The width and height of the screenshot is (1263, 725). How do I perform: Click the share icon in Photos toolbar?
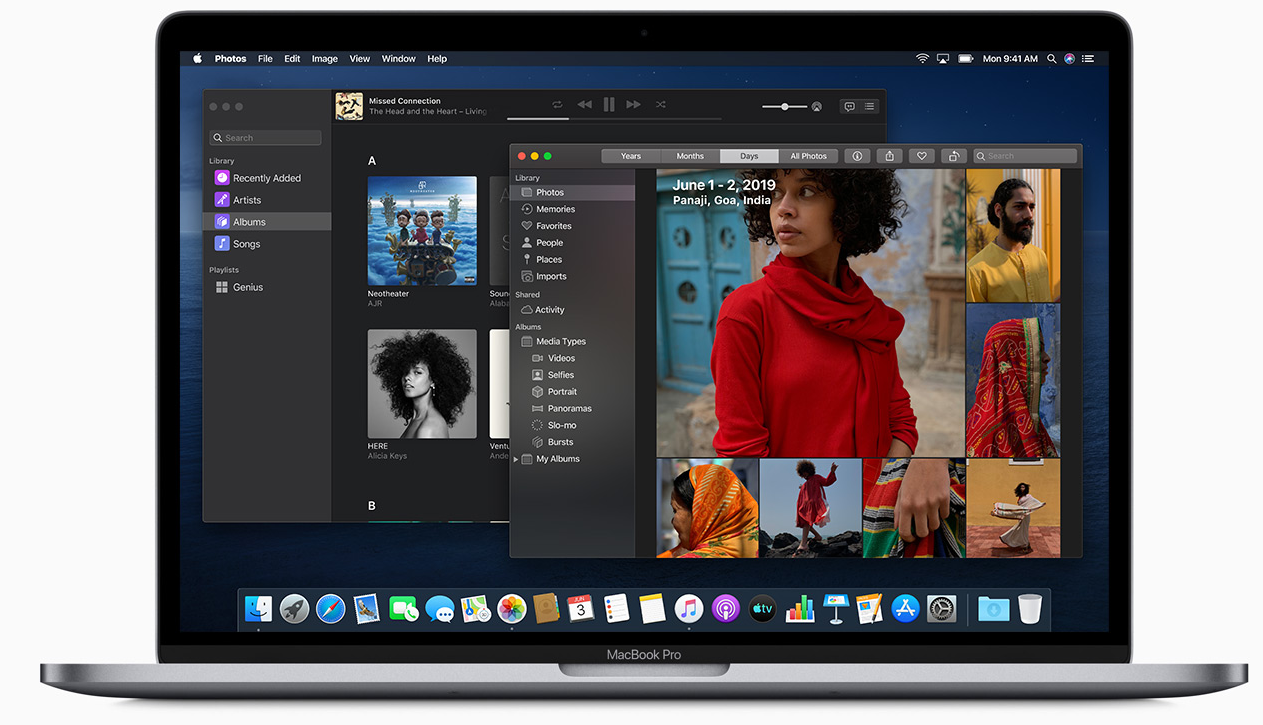coord(889,156)
